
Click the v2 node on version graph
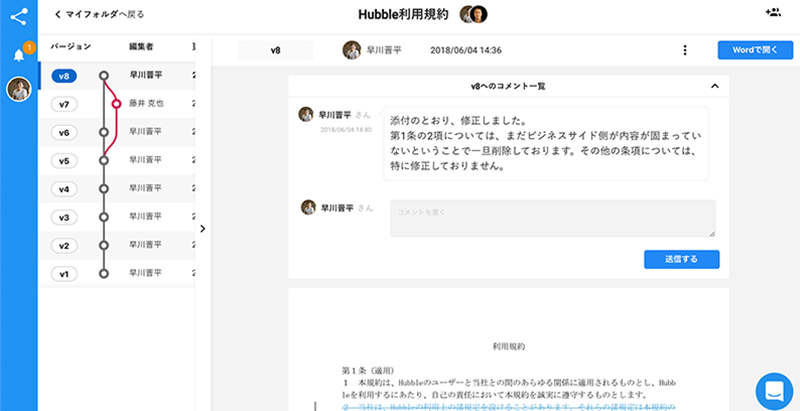tap(104, 245)
